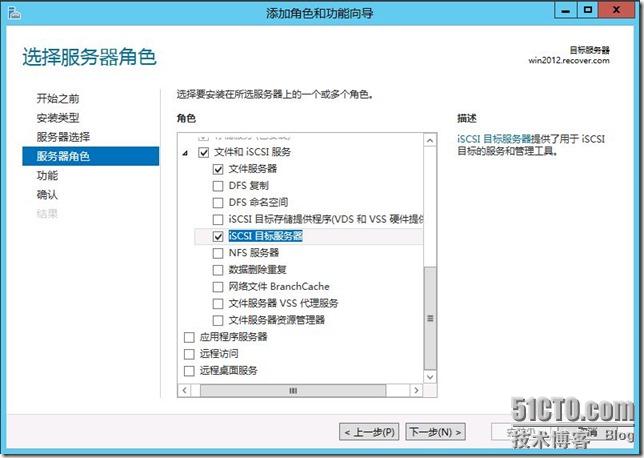Select the 文件服务器资源管理器 row text
Screen dimensions: 644x458
pos(277,320)
